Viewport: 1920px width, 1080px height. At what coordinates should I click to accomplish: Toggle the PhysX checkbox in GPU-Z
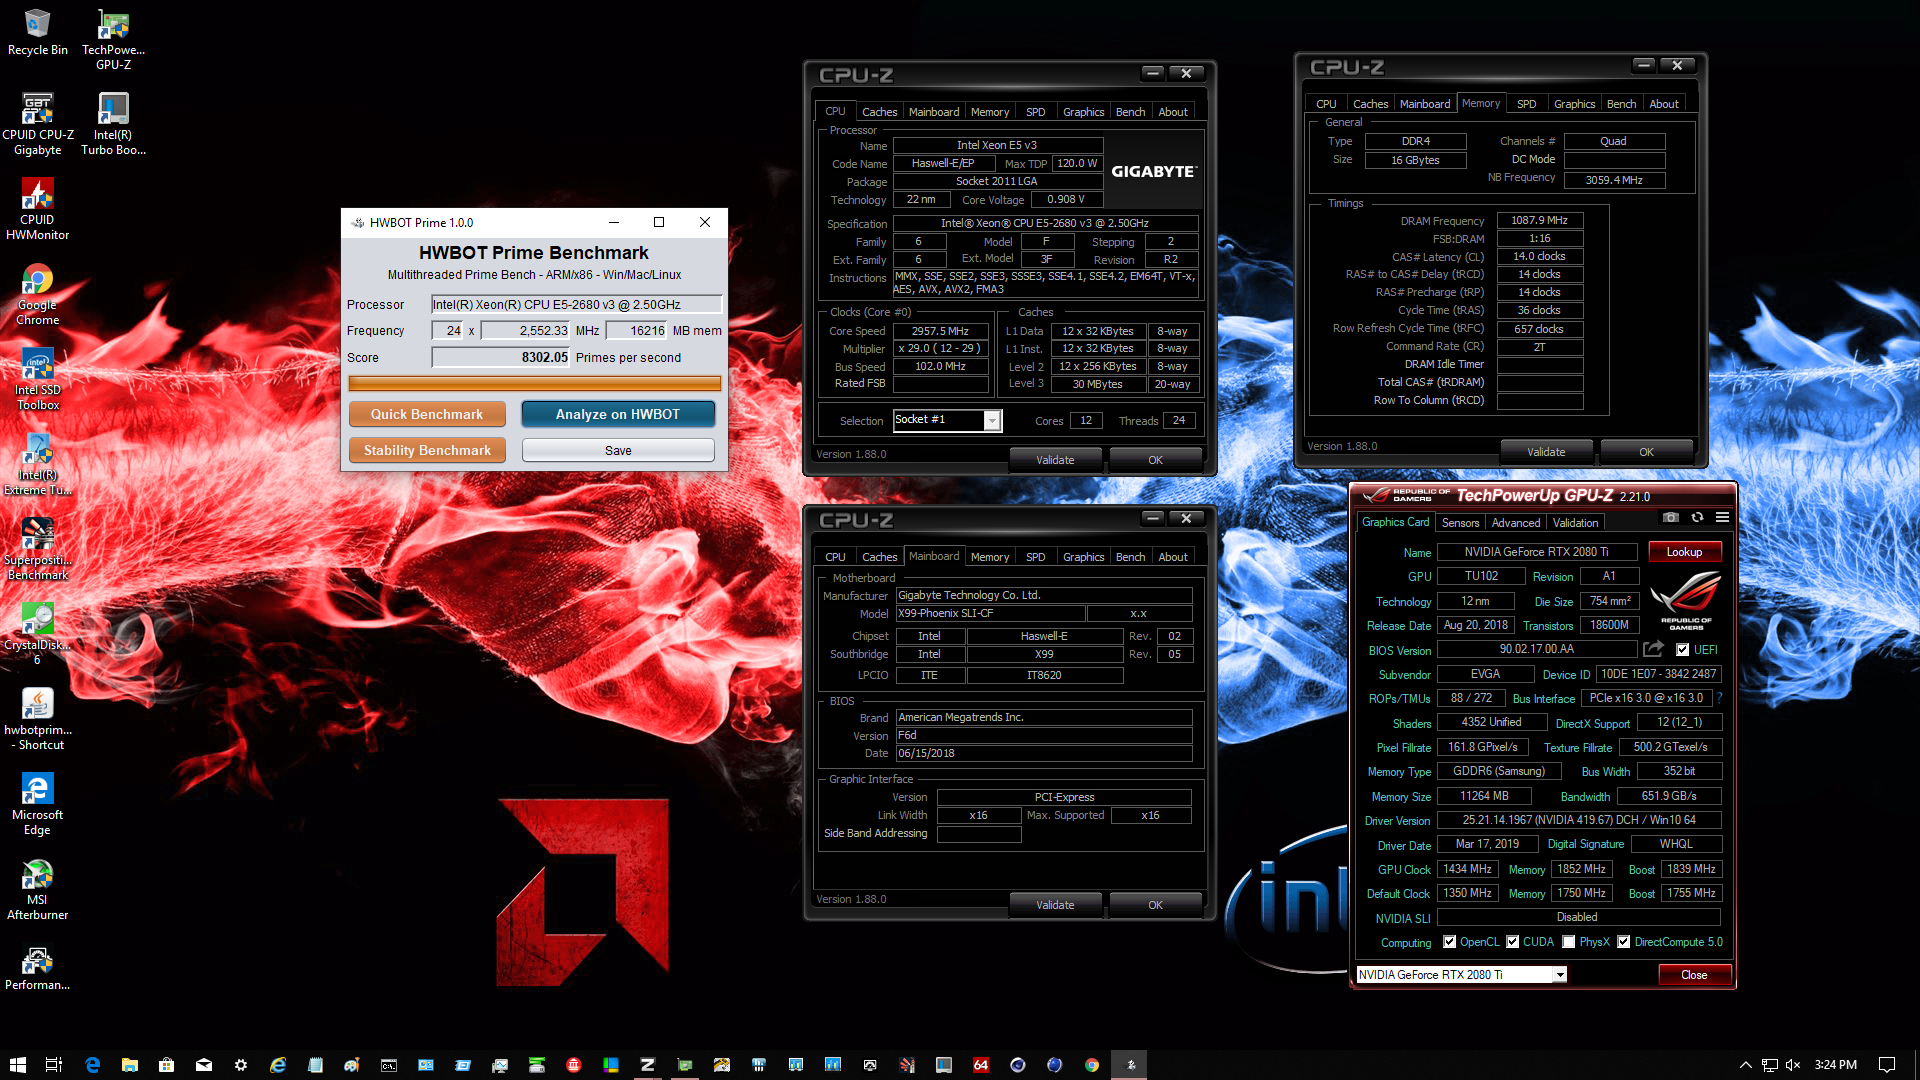(x=1569, y=942)
